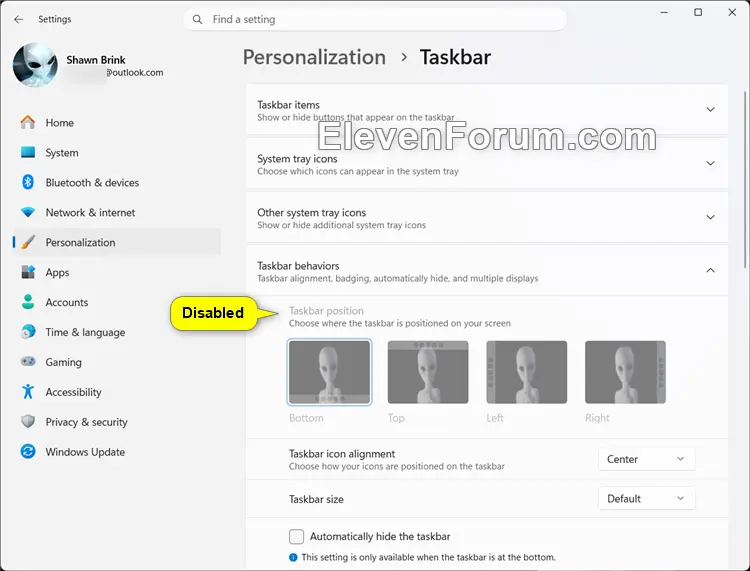This screenshot has width=750, height=571.
Task: Select Apps in the sidebar
Action: coord(117,272)
